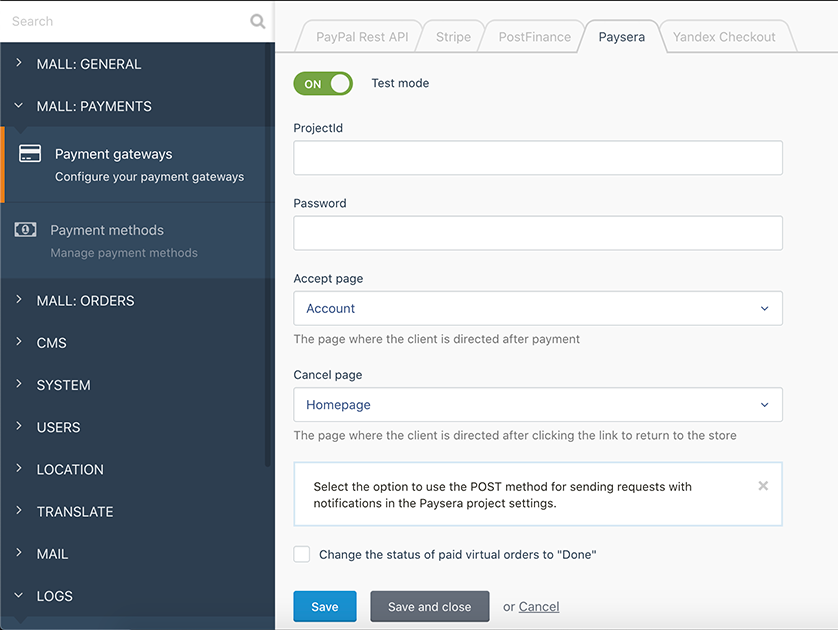Image resolution: width=838 pixels, height=630 pixels.
Task: Click the search magnifier icon
Action: [x=258, y=21]
